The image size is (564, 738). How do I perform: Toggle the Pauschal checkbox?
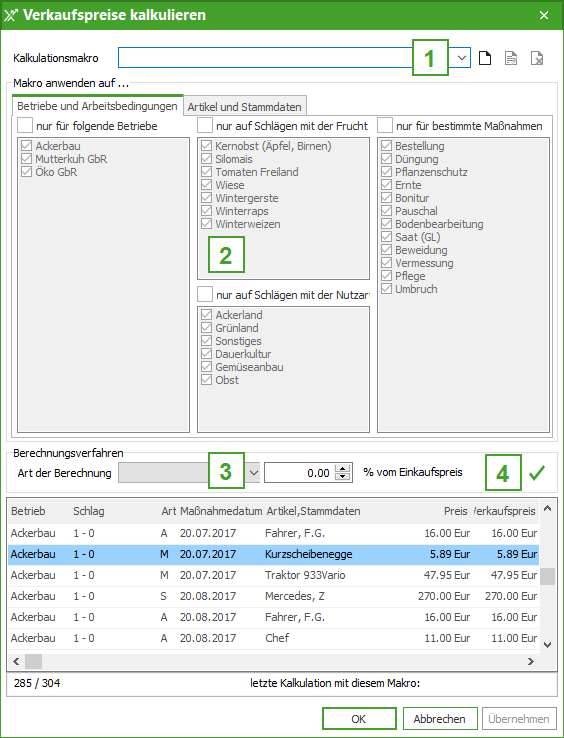386,211
